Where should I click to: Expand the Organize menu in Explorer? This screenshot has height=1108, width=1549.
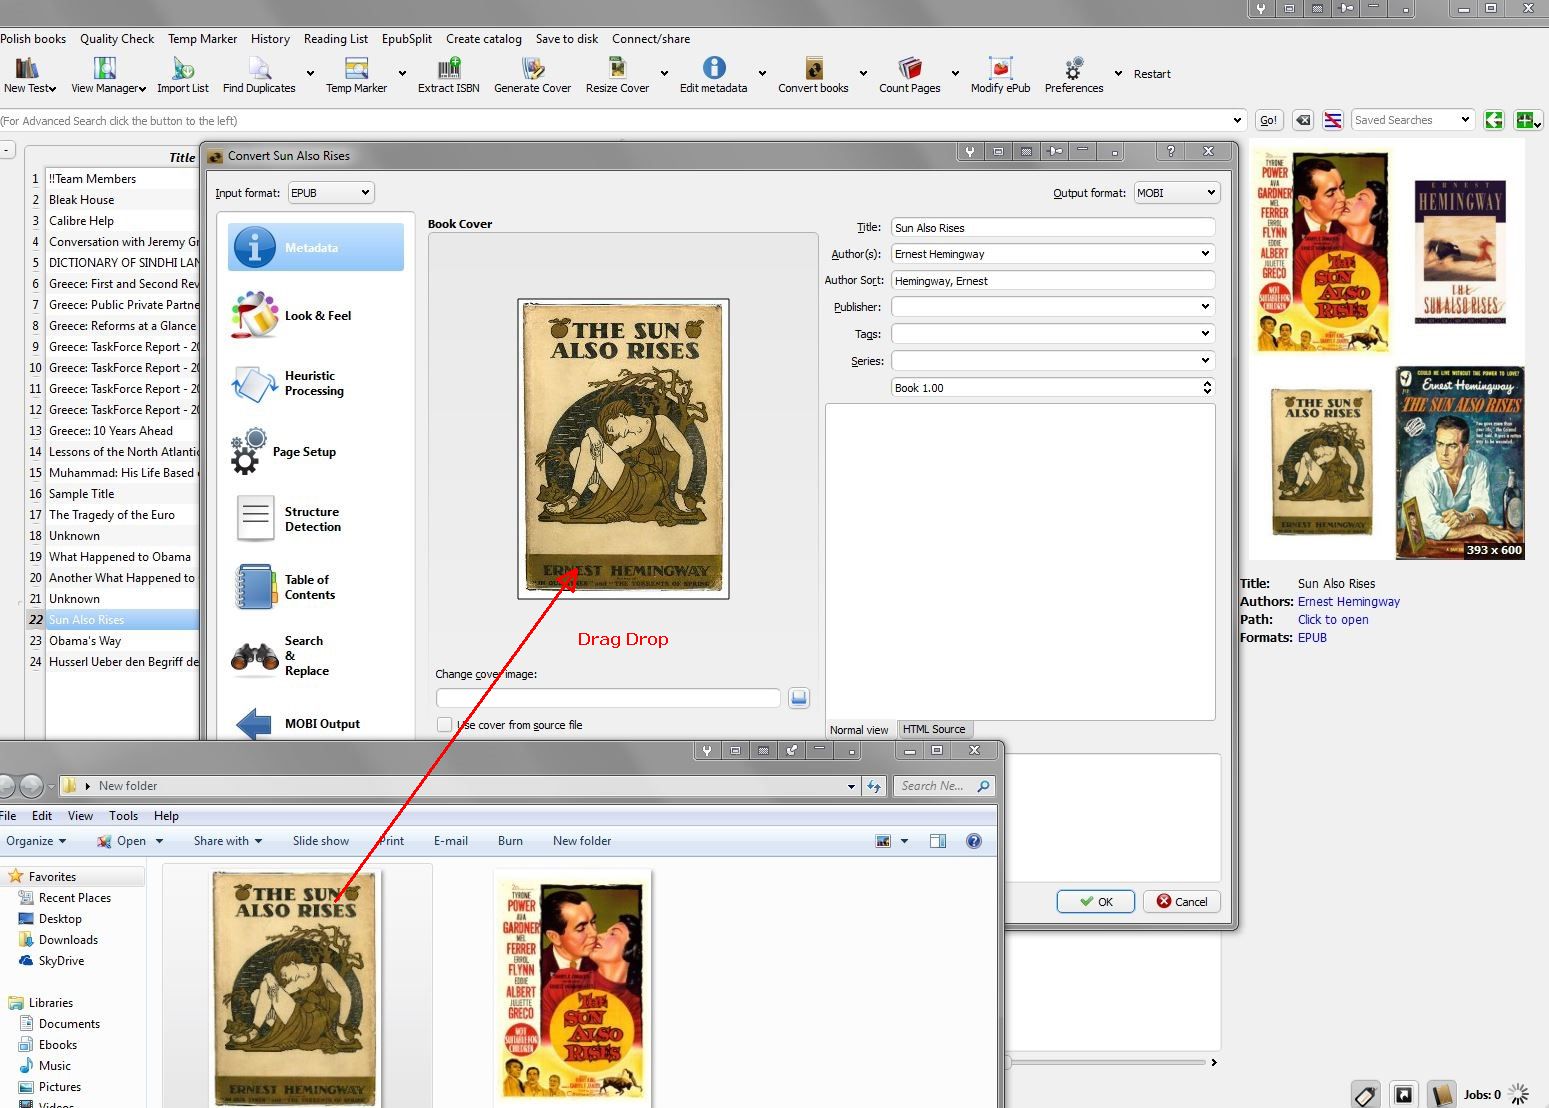(37, 841)
